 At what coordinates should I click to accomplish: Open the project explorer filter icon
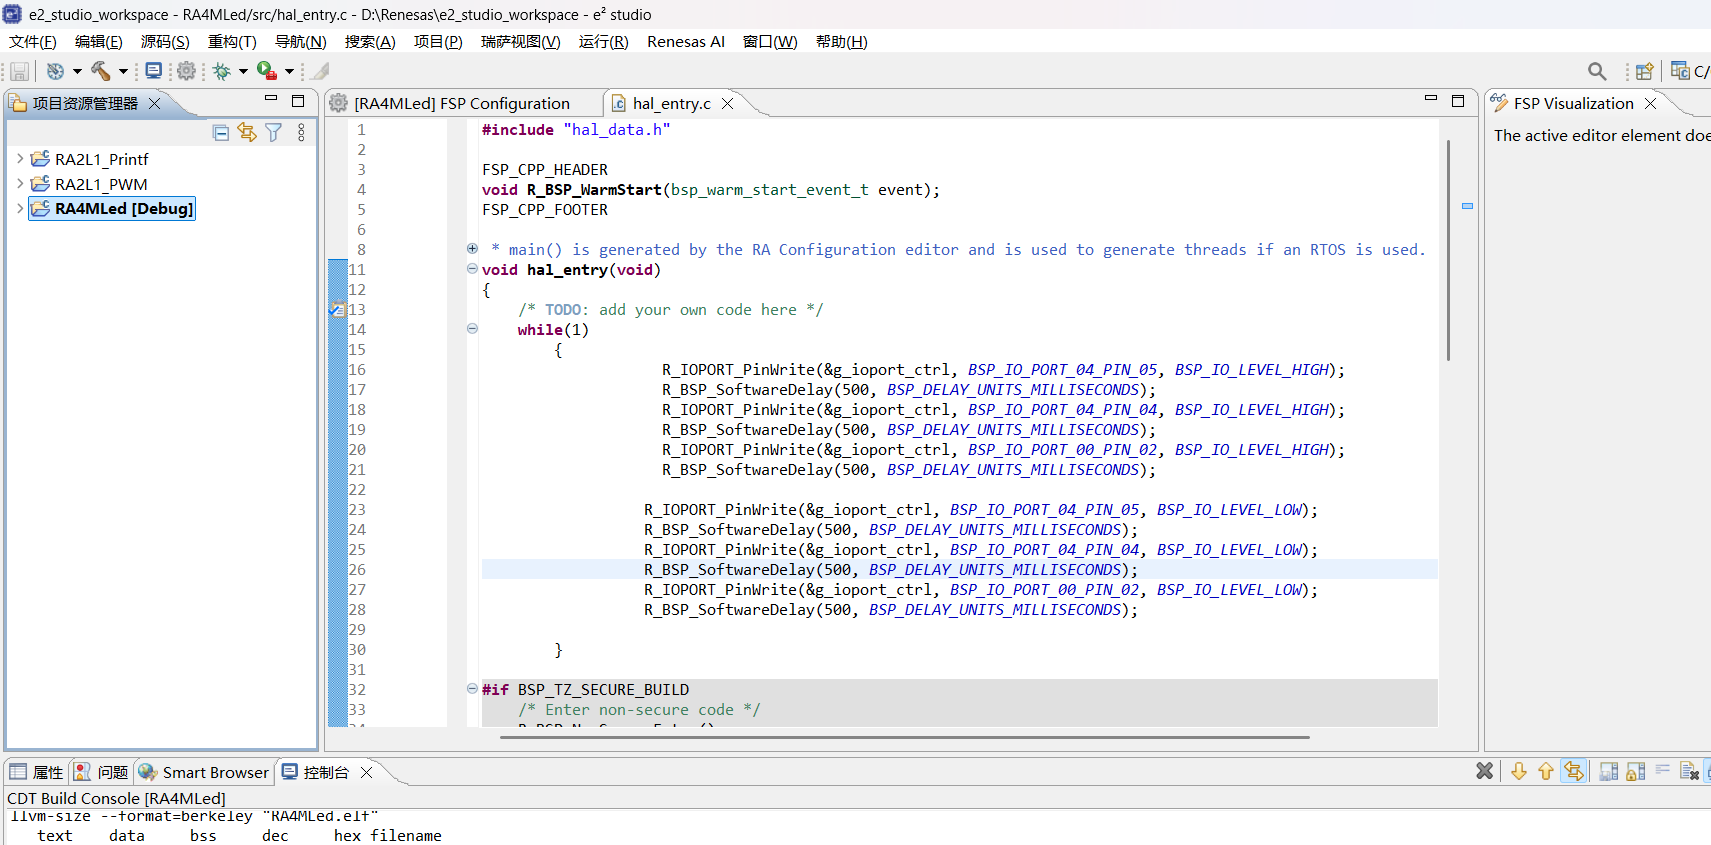pos(274,132)
